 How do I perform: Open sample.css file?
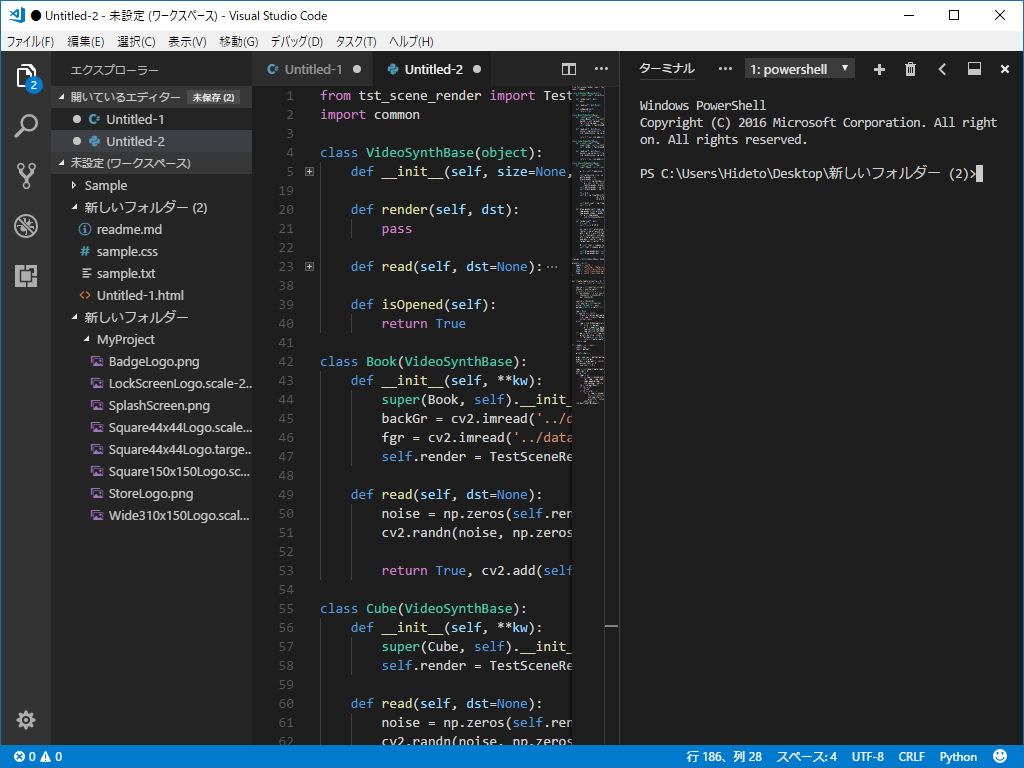[152, 251]
